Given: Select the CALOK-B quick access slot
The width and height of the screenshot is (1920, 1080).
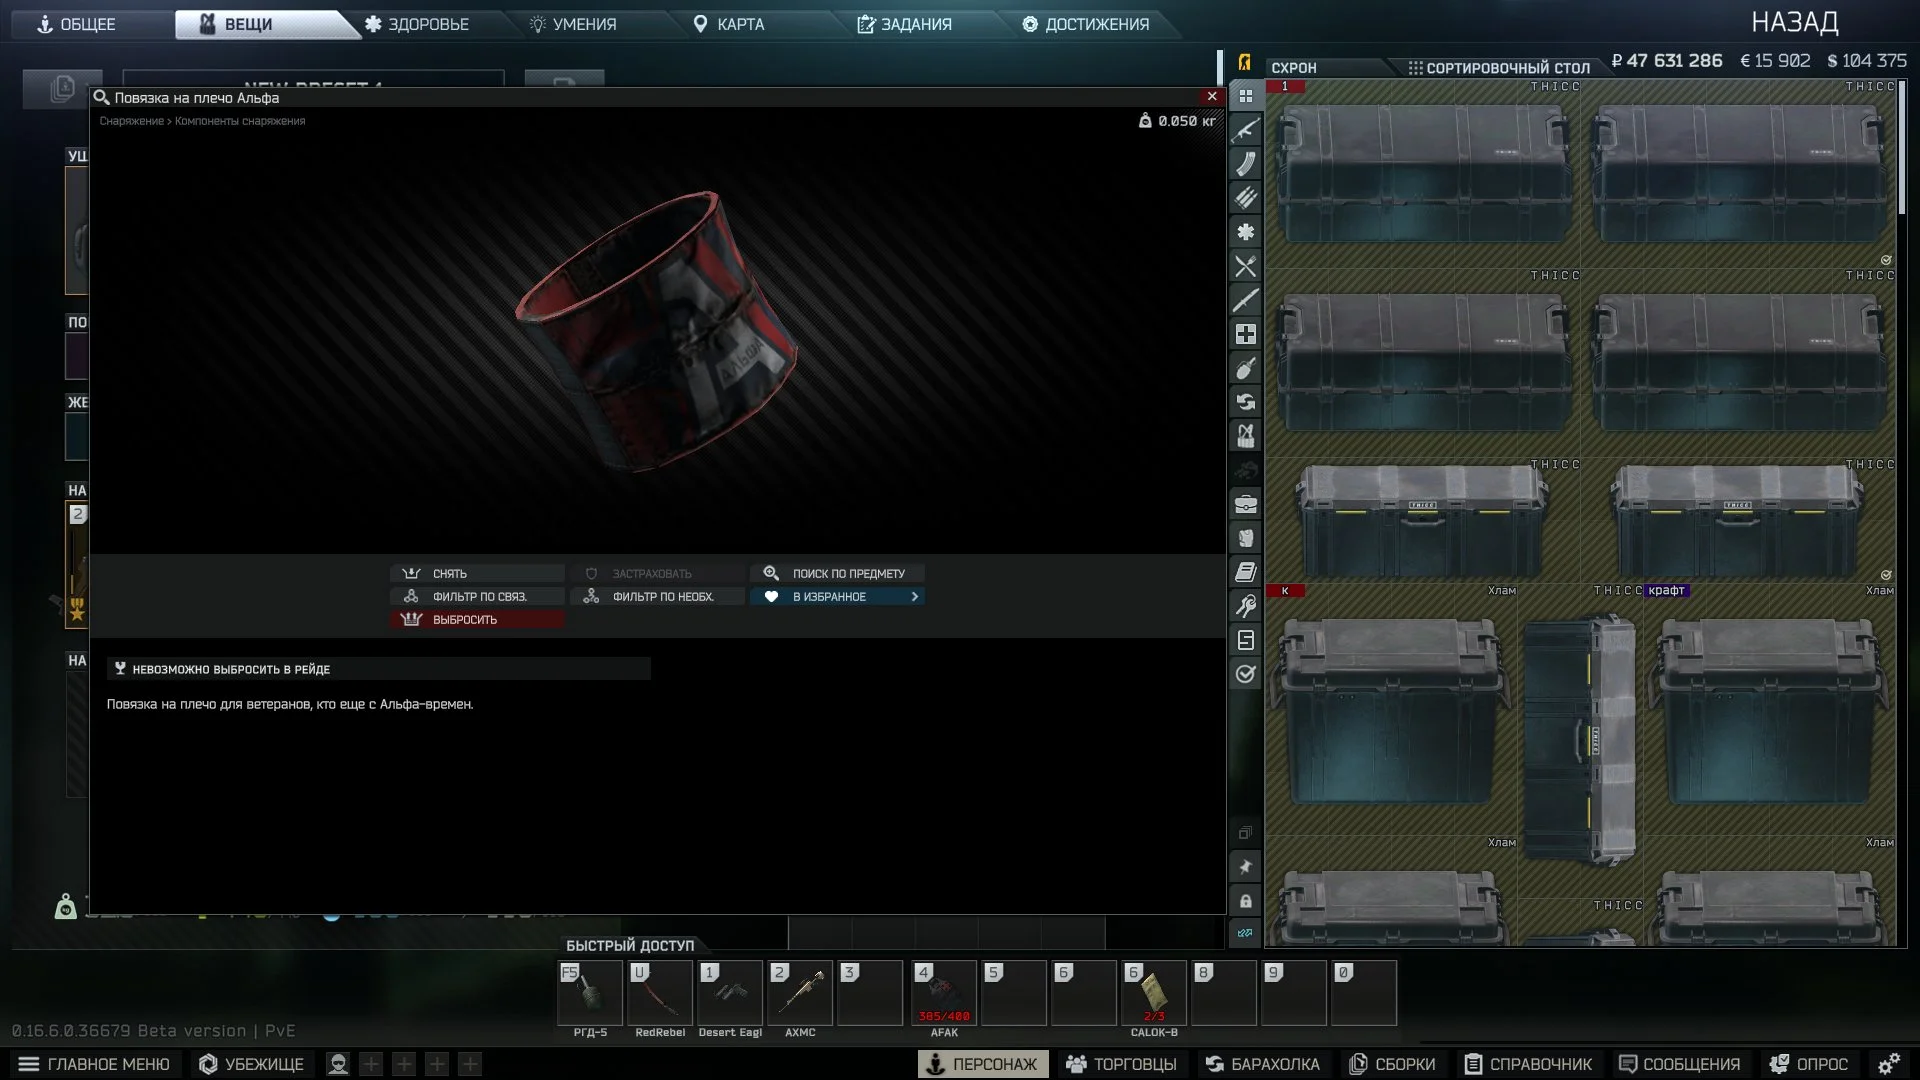Looking at the screenshot, I should [1154, 993].
